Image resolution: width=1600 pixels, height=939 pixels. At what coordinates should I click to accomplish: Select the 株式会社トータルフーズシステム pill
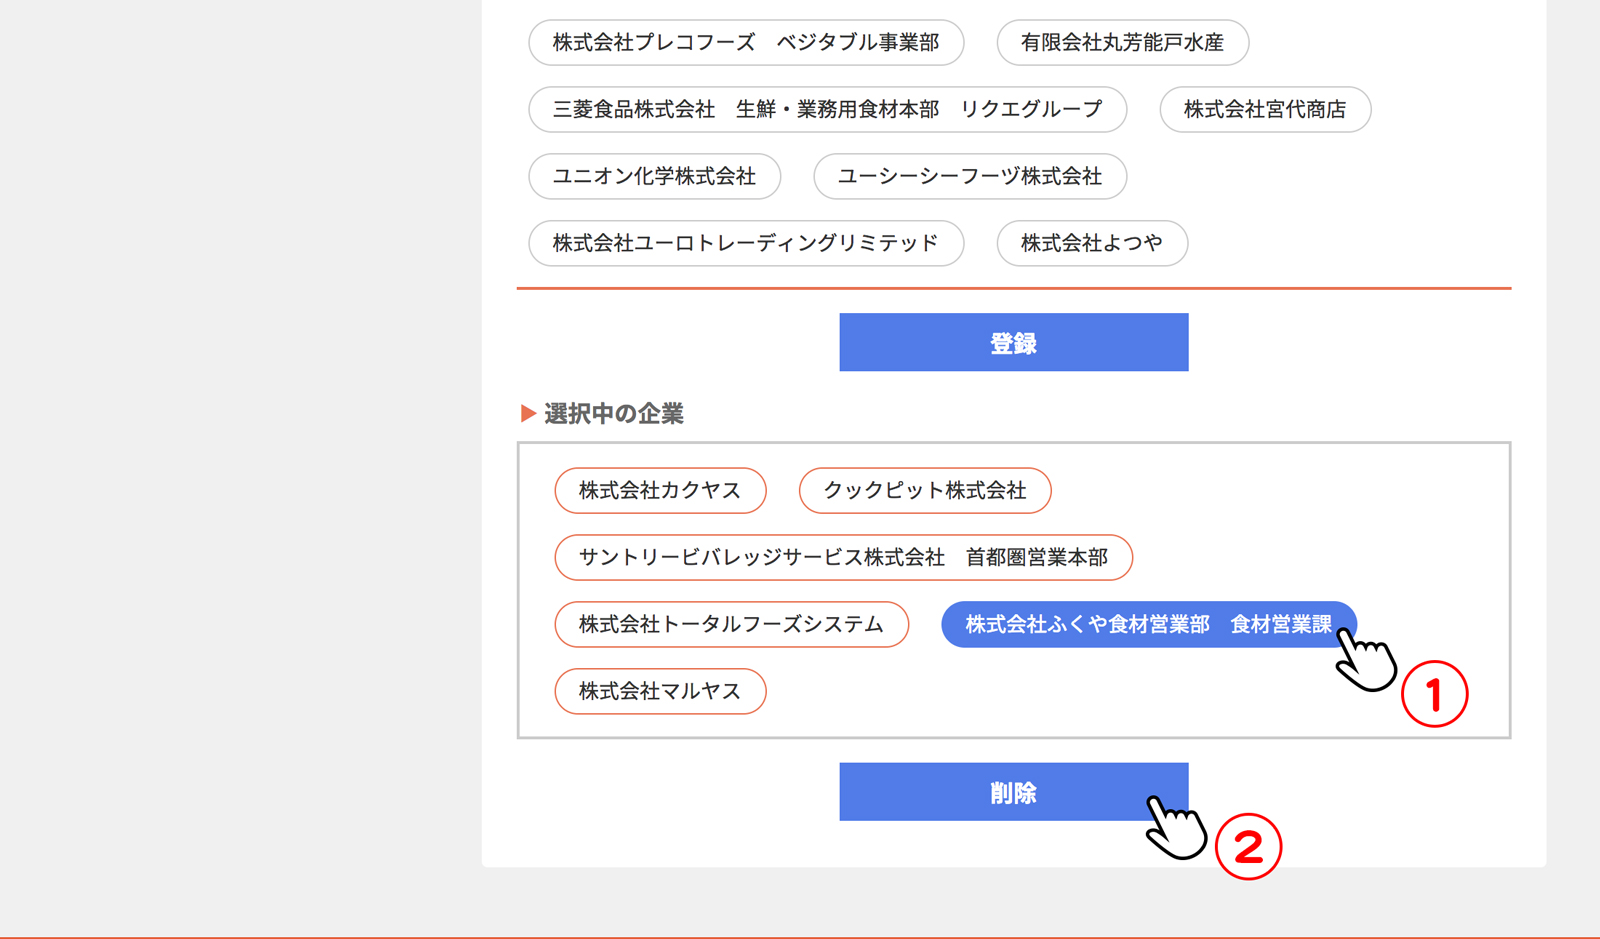(x=731, y=625)
